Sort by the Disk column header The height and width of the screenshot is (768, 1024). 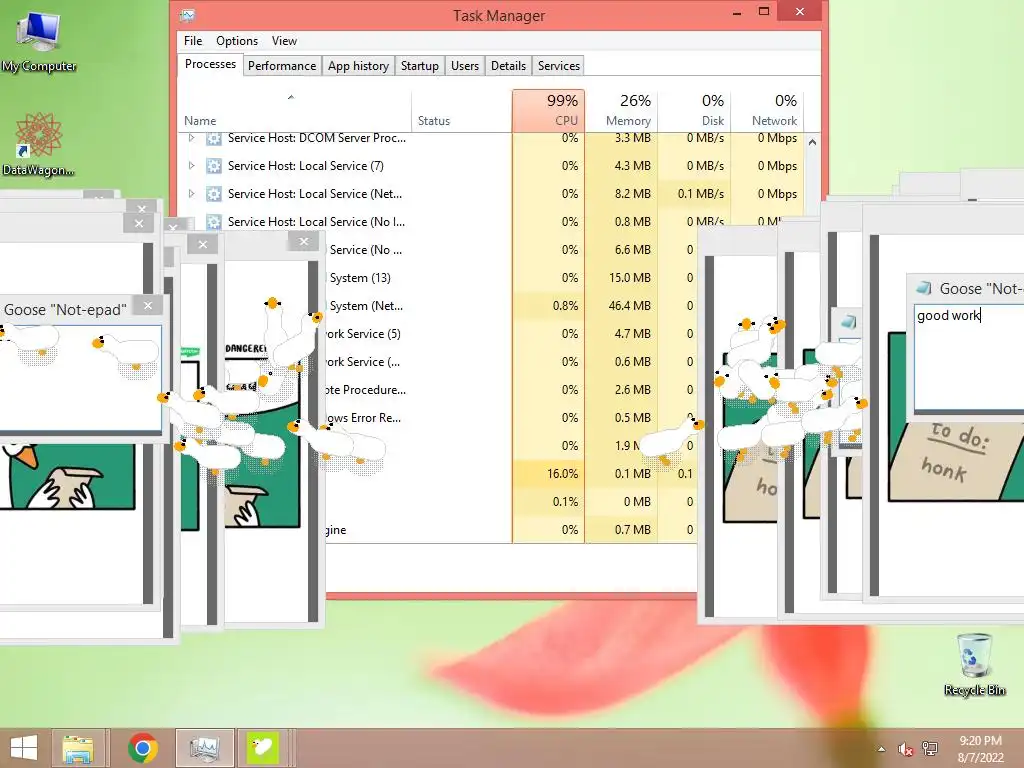coord(694,111)
